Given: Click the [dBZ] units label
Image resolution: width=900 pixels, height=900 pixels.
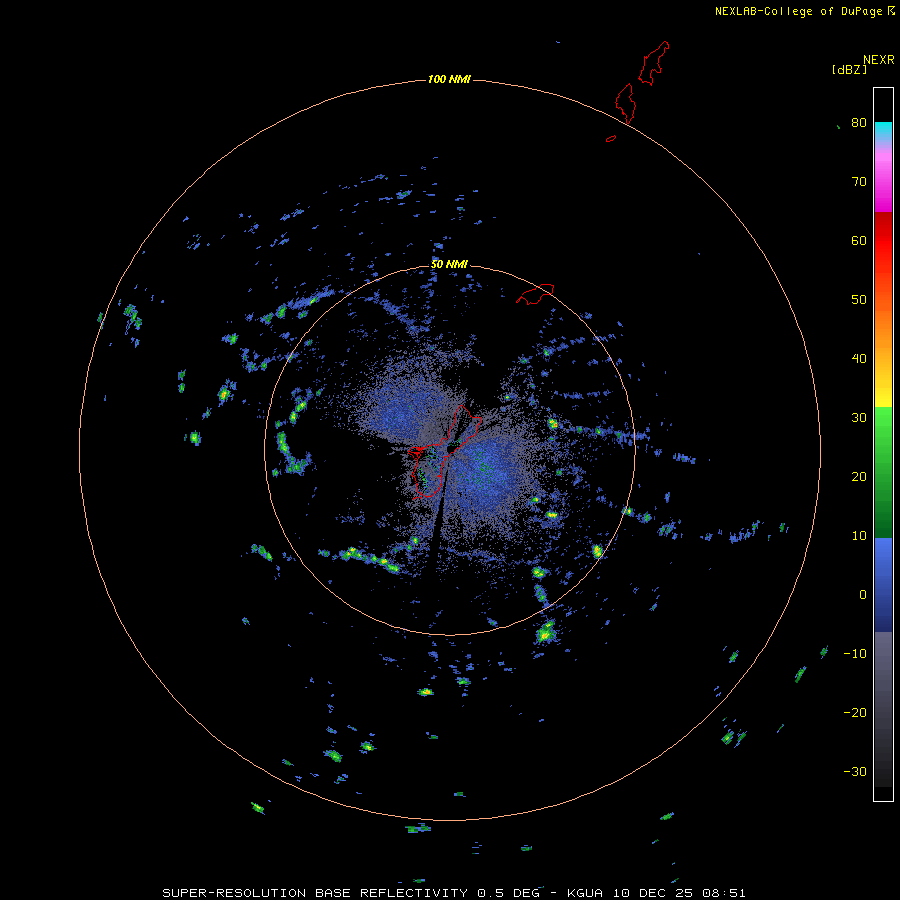Looking at the screenshot, I should coord(849,70).
